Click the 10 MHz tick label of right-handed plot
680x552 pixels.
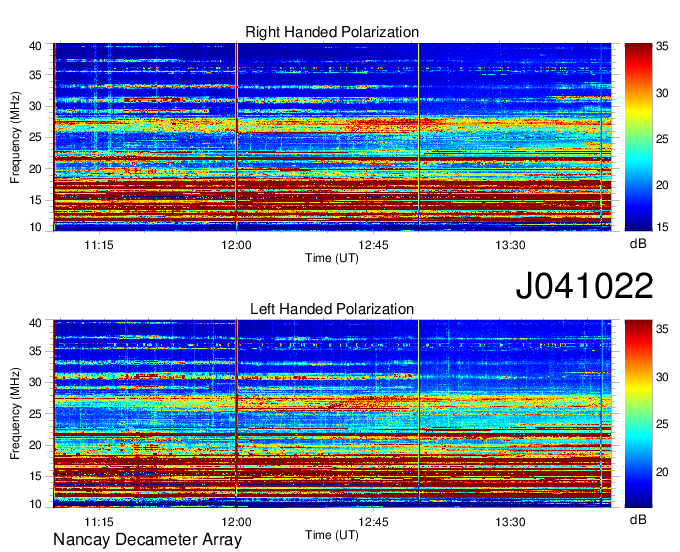tap(35, 227)
